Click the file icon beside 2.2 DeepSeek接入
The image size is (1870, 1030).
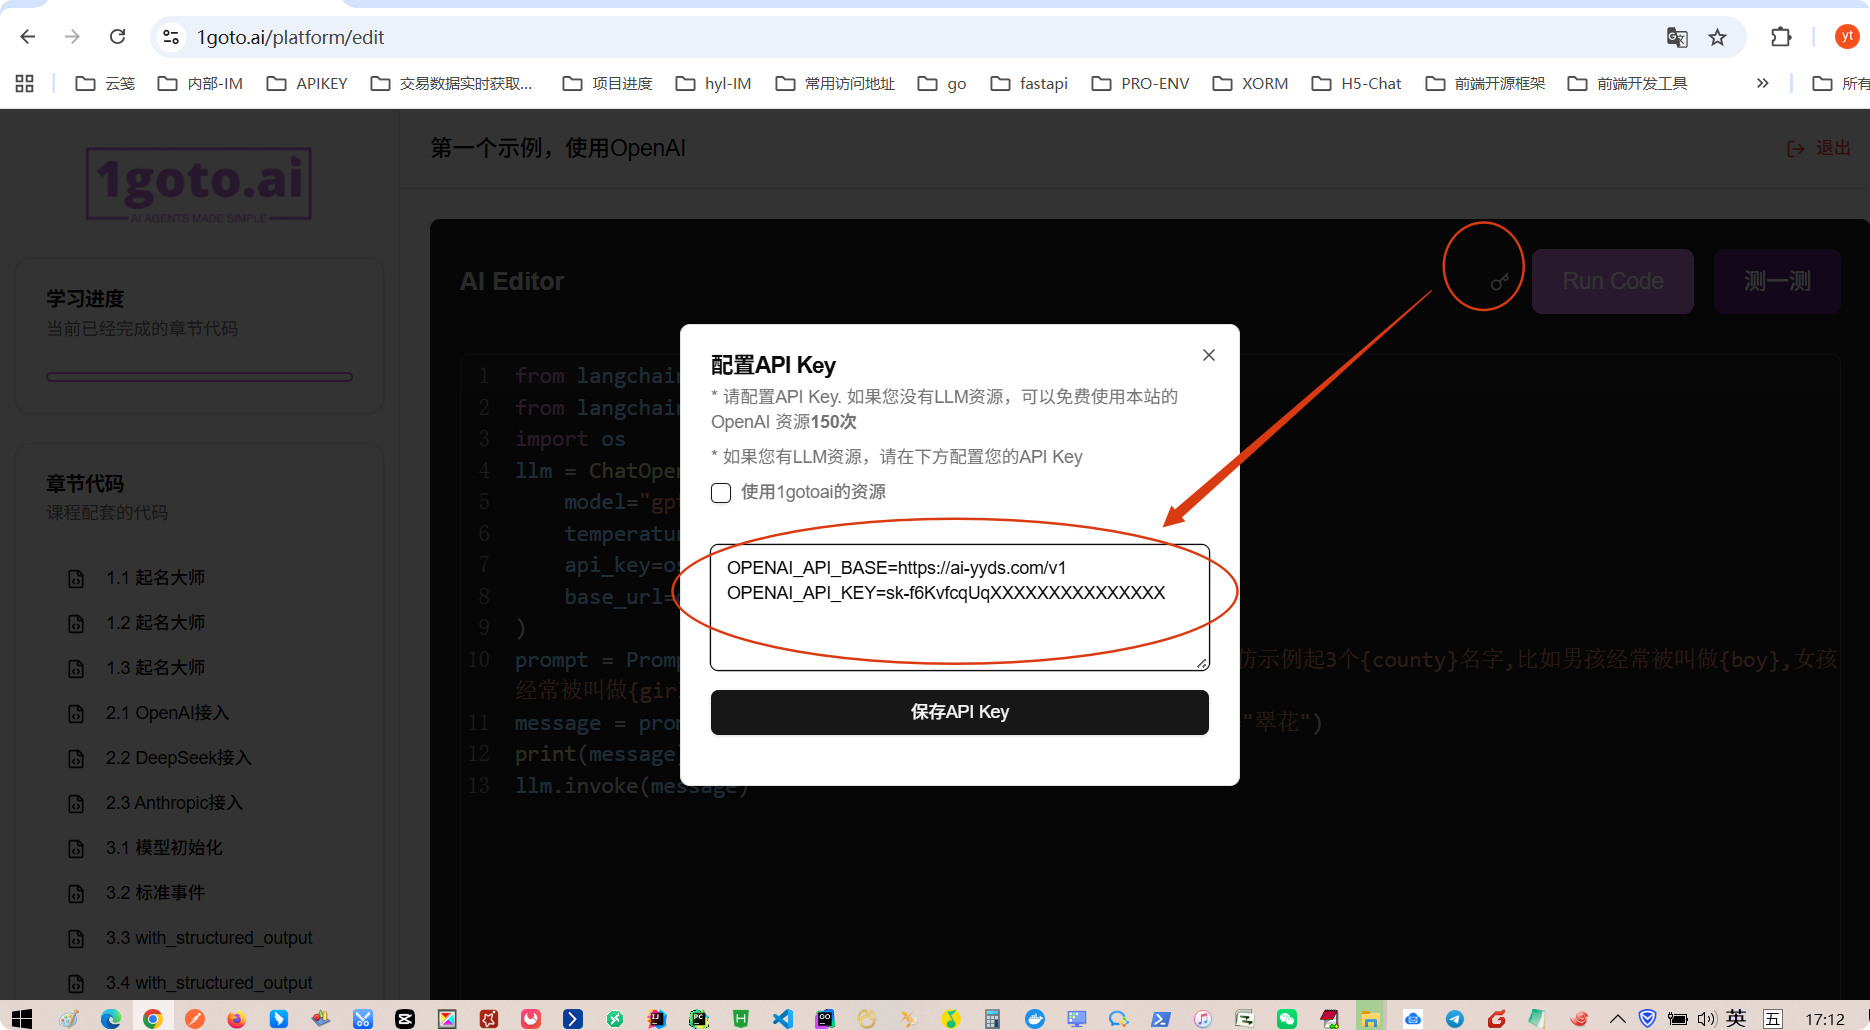tap(76, 759)
